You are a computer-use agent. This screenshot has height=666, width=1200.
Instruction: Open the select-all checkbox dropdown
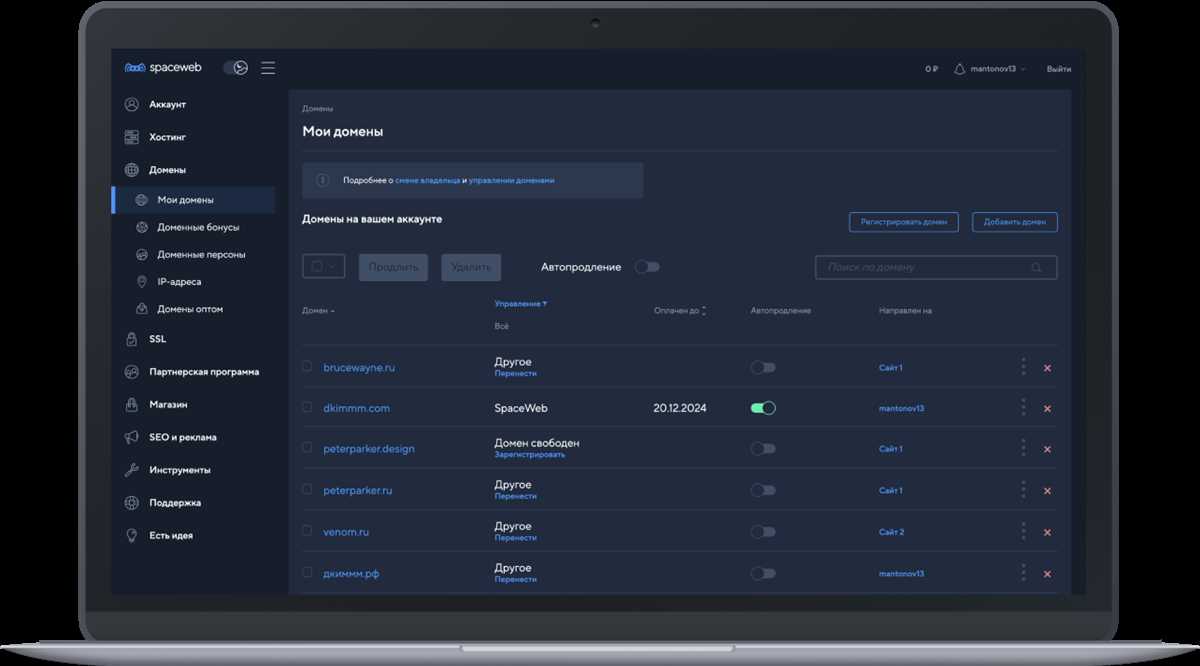323,267
